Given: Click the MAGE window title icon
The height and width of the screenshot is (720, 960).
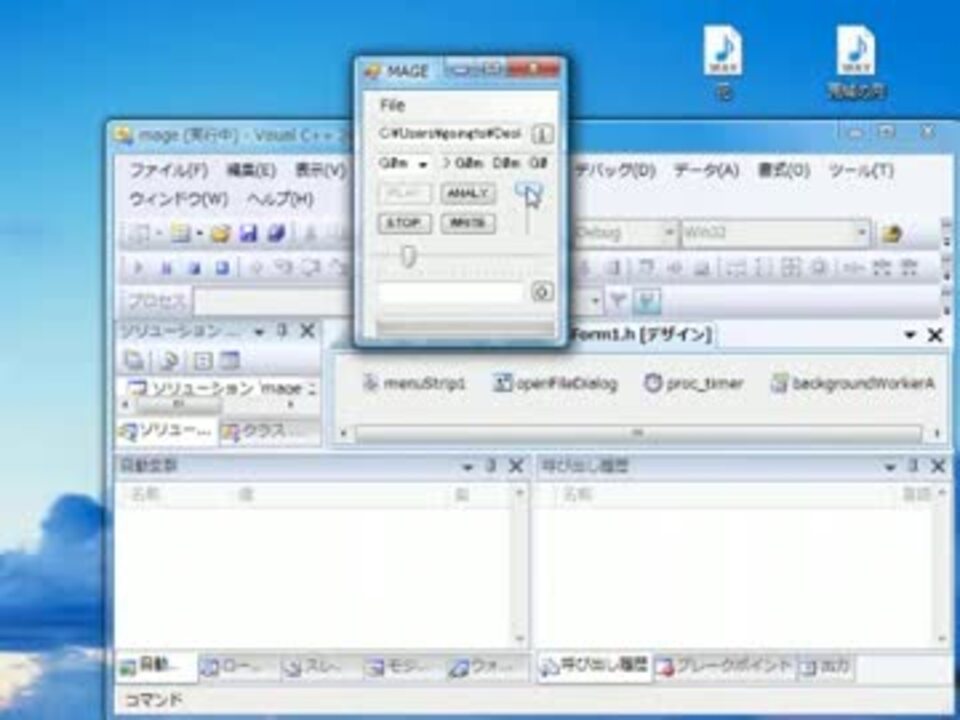Looking at the screenshot, I should (372, 72).
